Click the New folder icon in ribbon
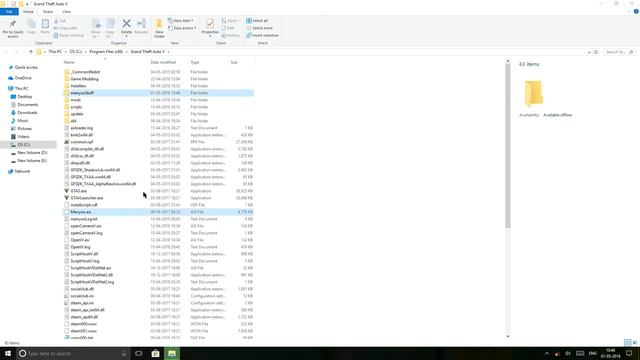640x360 pixels. [159, 24]
